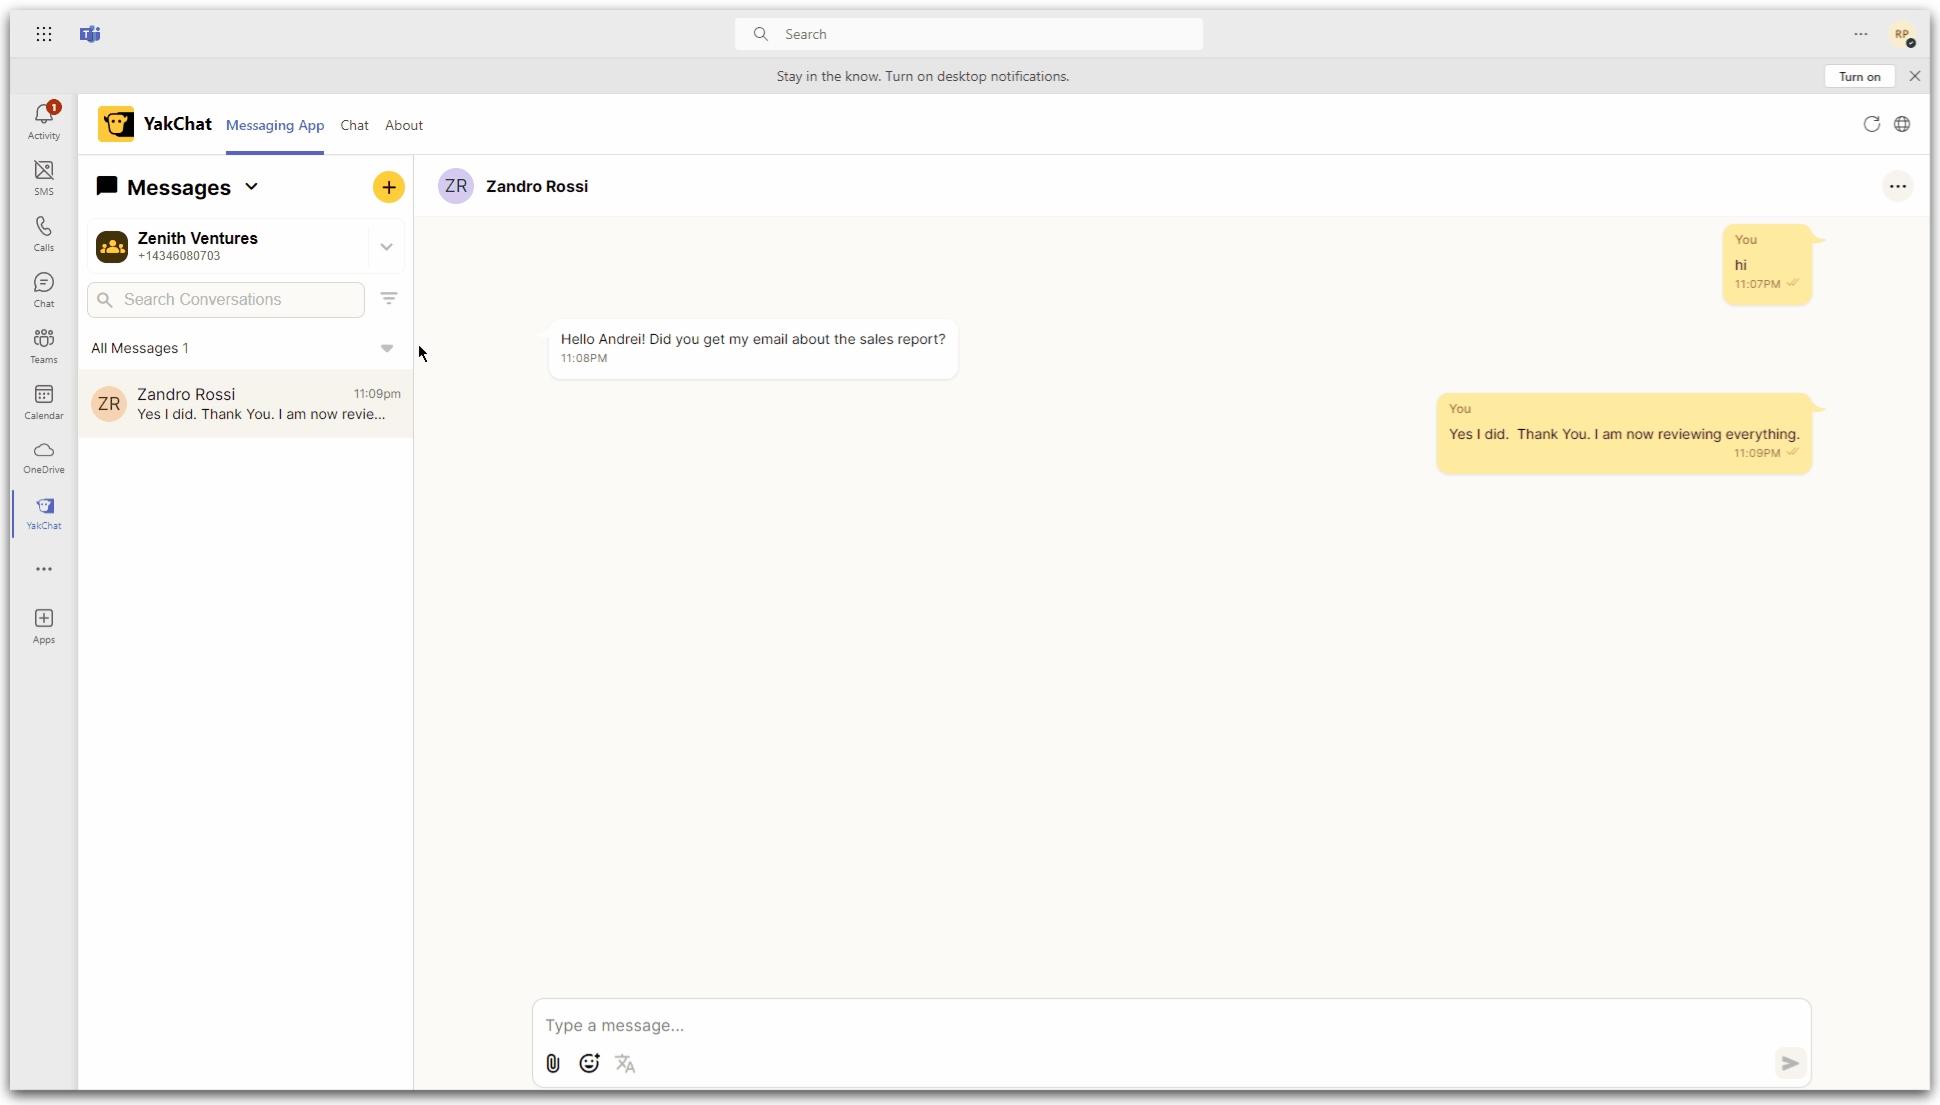This screenshot has height=1105, width=1940.
Task: Click the top Teams Search bar
Action: pos(968,34)
